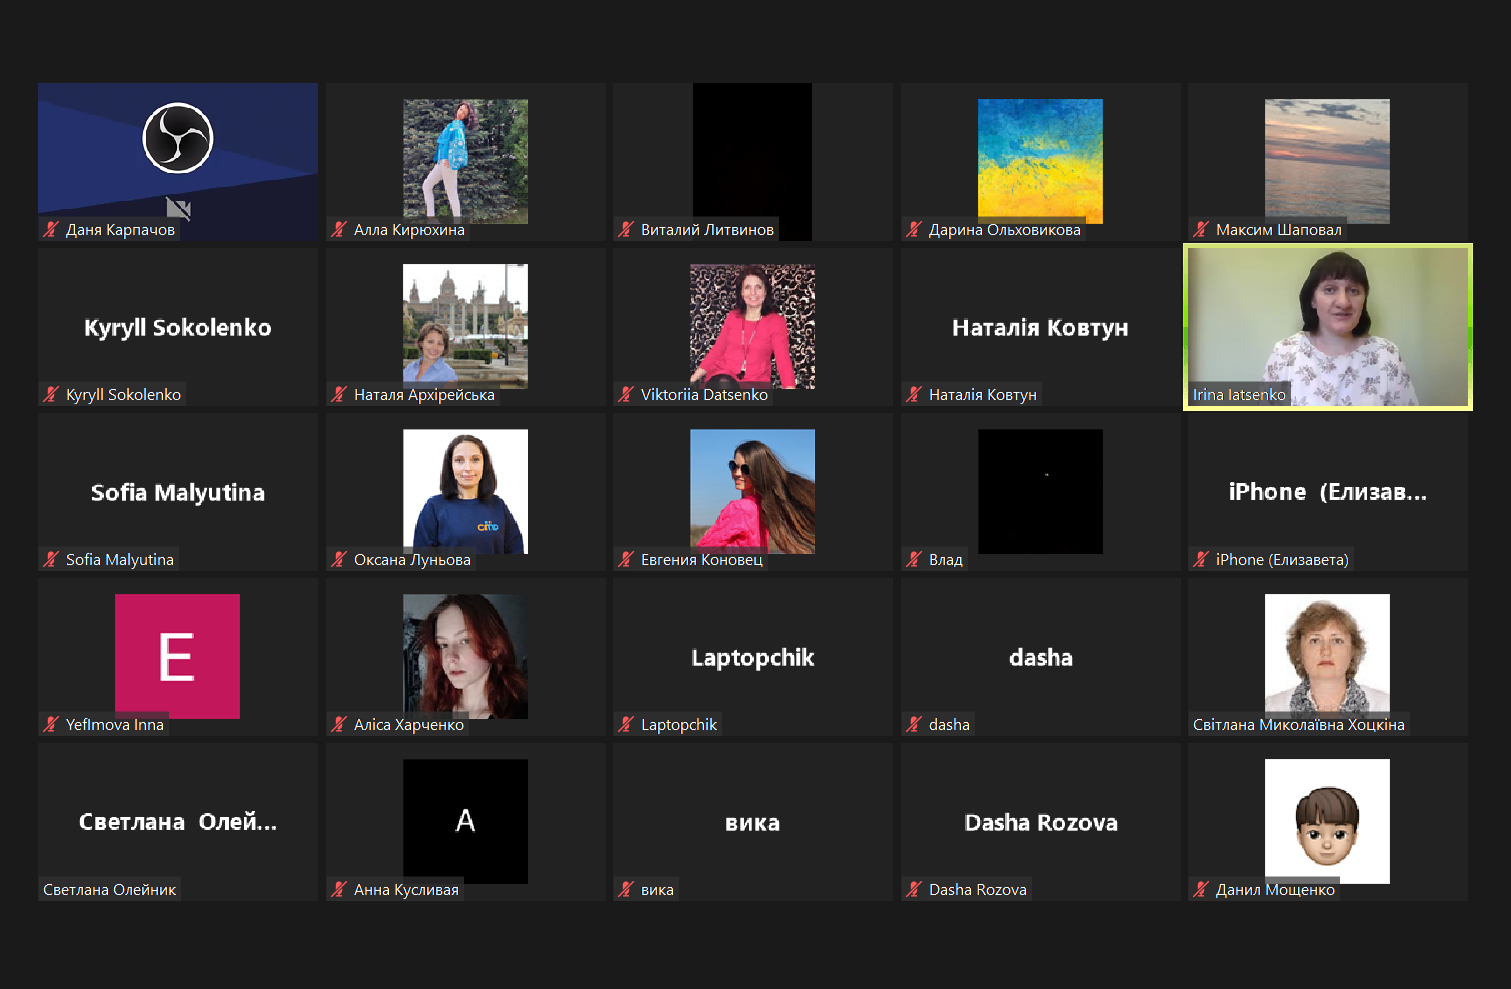Click the large Dasha Rozova name text
Image resolution: width=1511 pixels, height=989 pixels.
pos(1041,822)
